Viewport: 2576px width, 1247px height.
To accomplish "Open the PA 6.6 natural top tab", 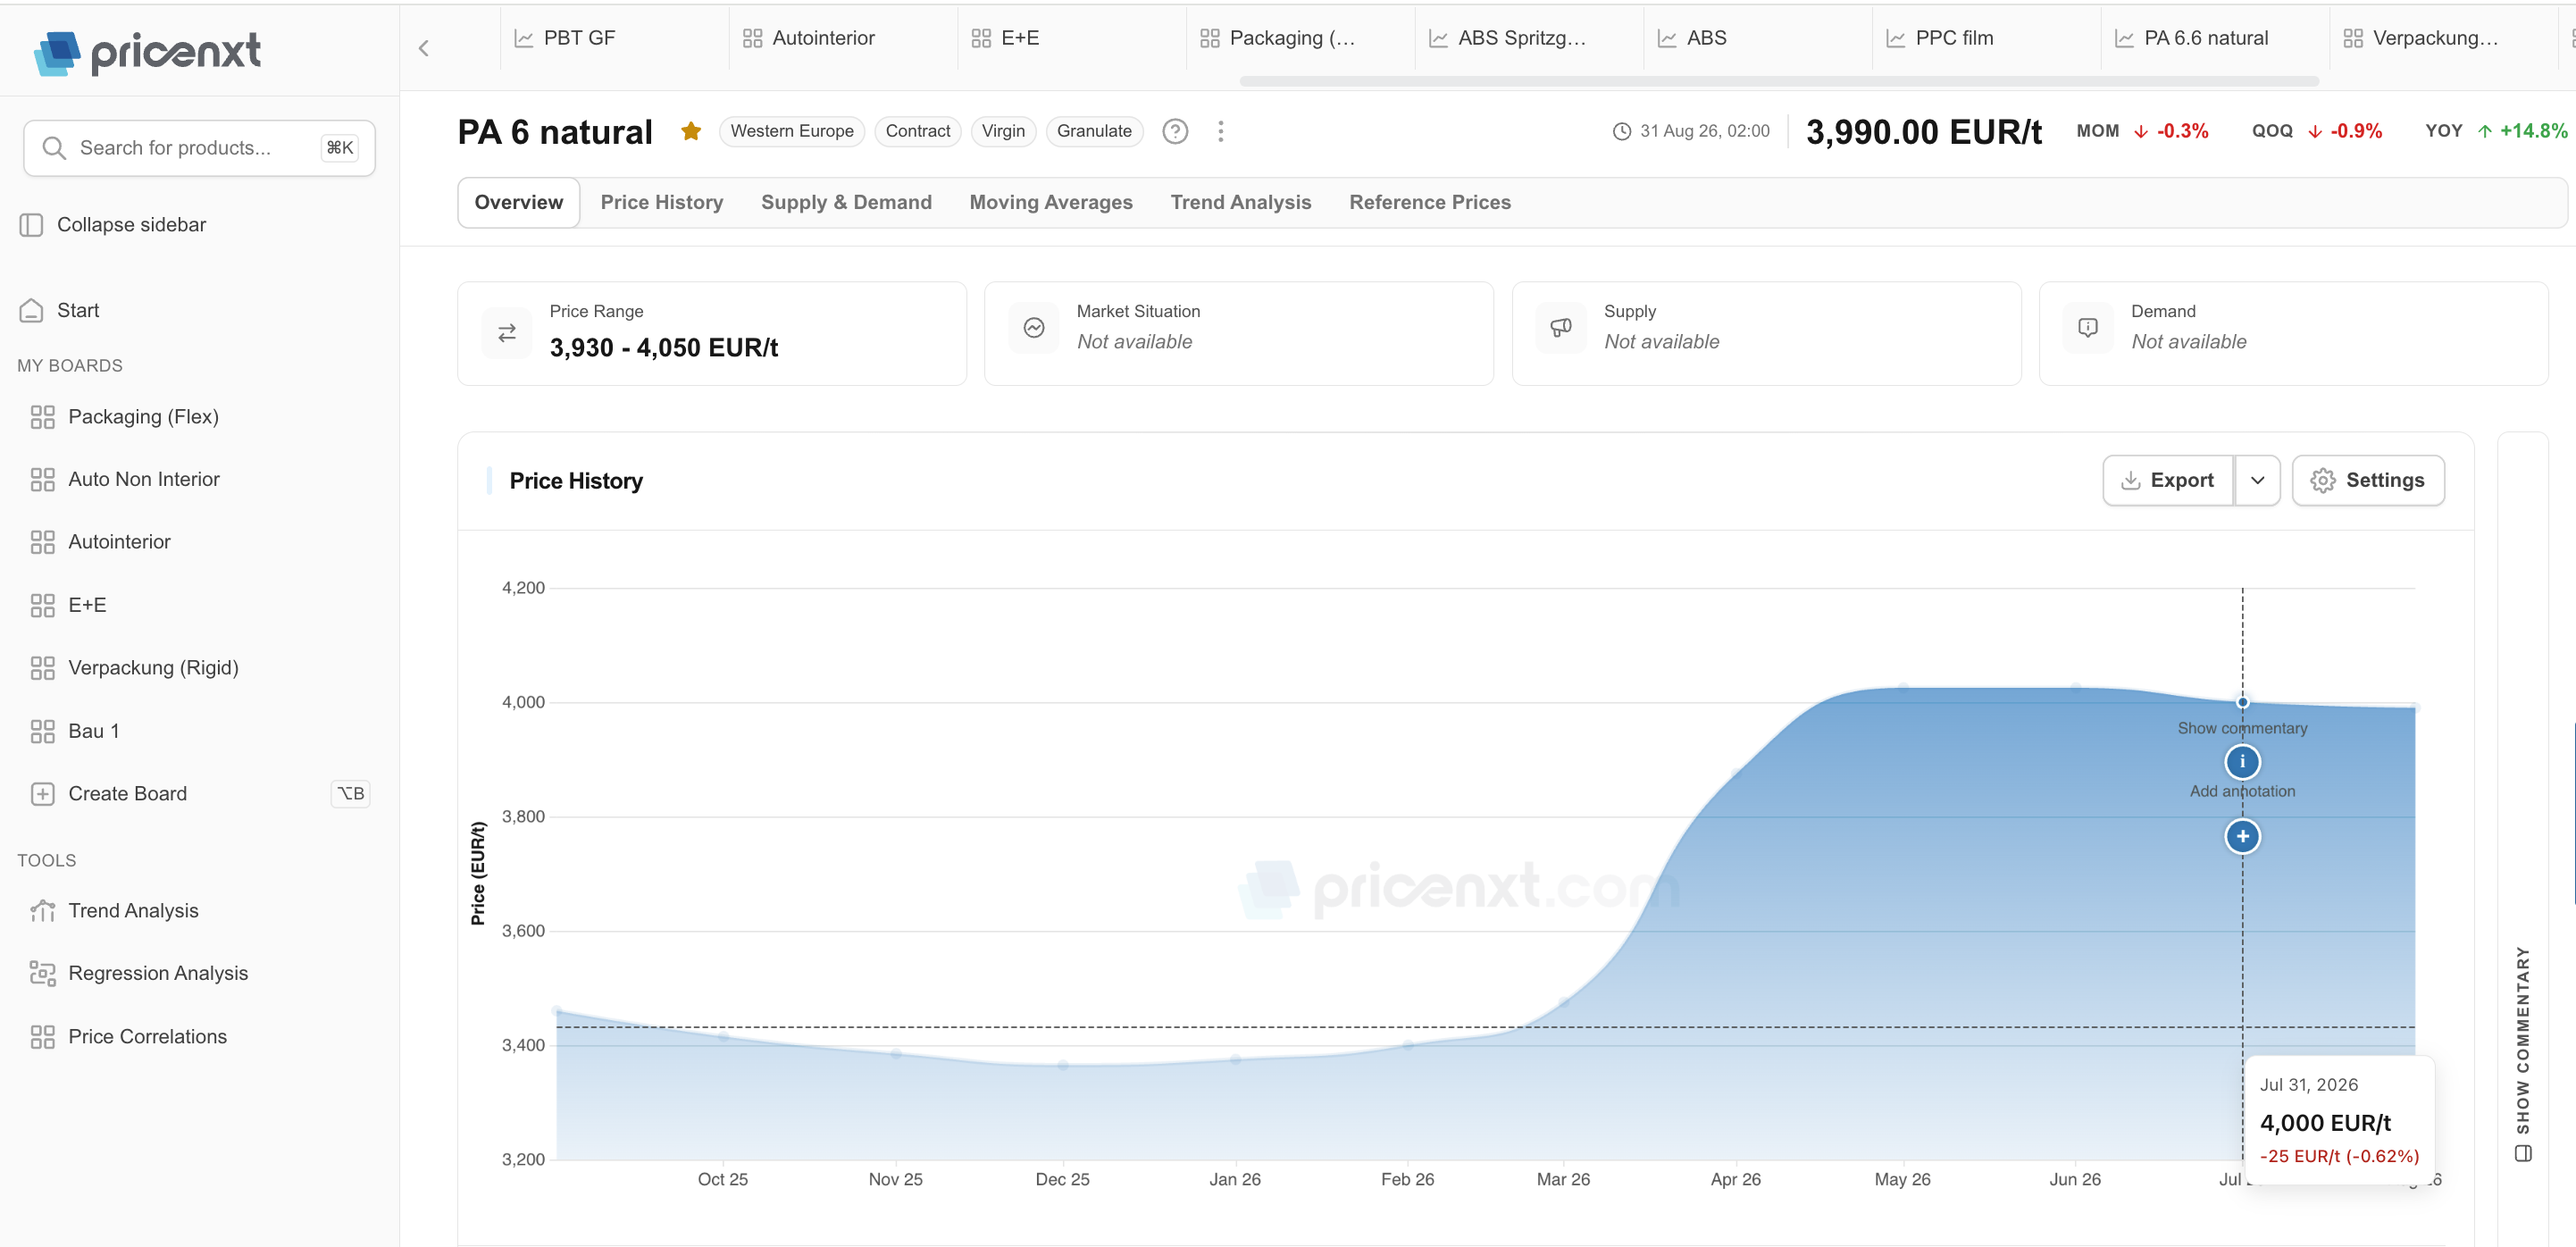I will pyautogui.click(x=2215, y=38).
